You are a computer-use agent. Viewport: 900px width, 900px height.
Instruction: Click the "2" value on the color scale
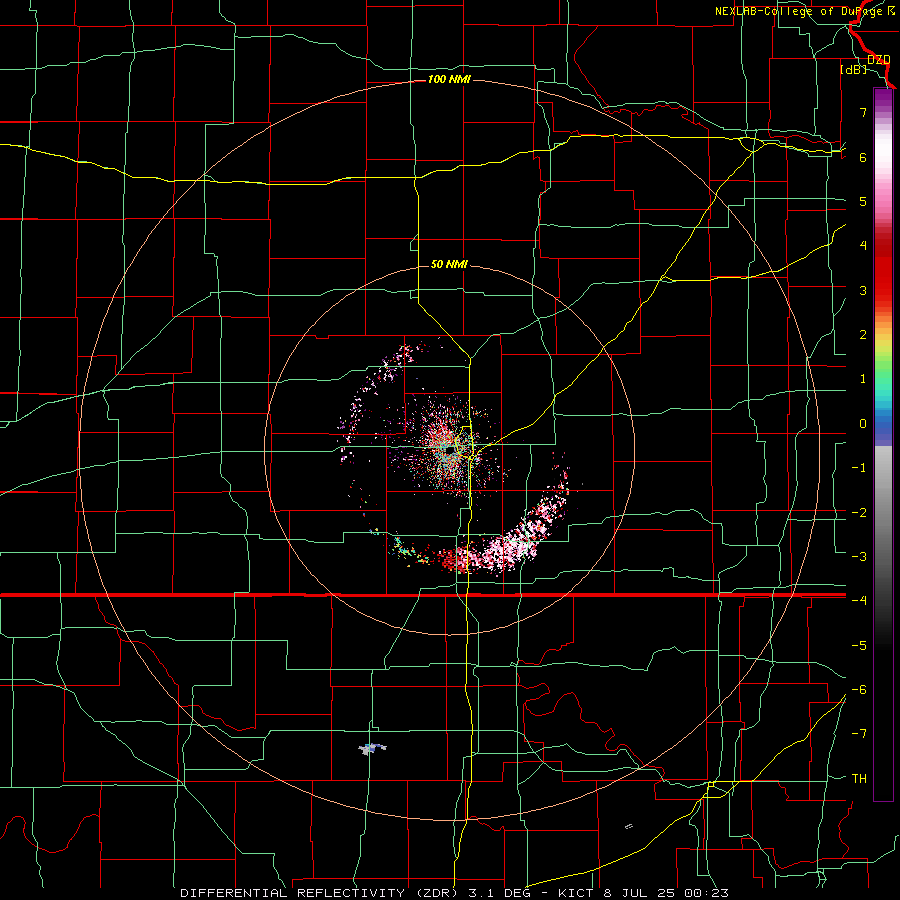(x=863, y=335)
